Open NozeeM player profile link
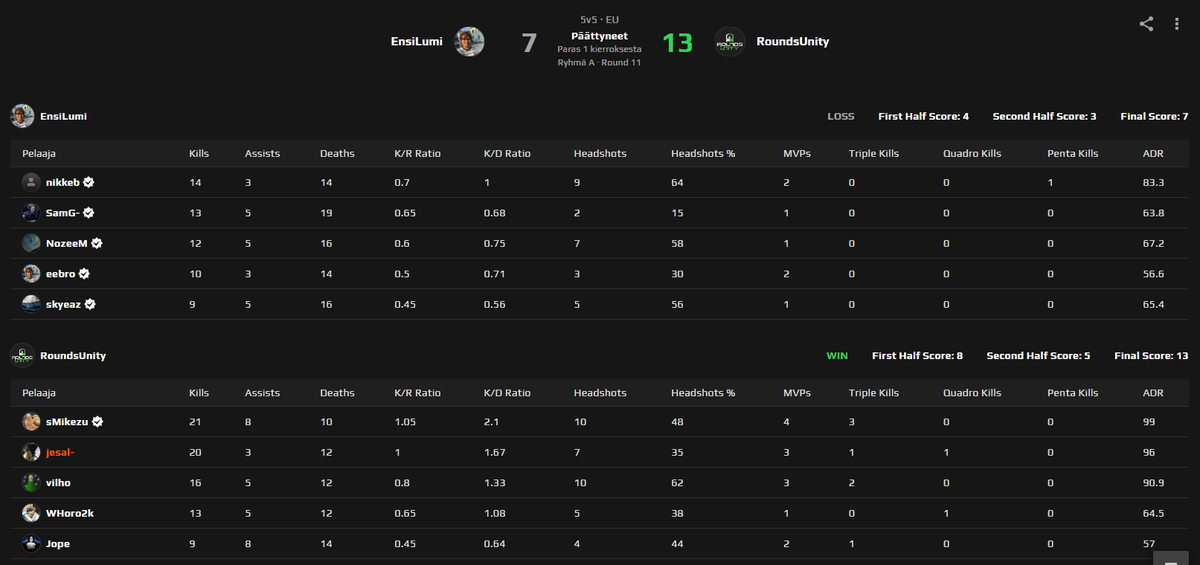 click(67, 243)
